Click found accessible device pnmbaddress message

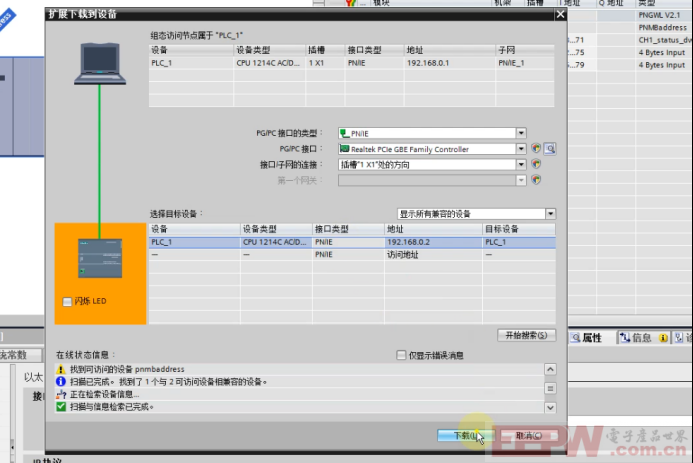point(127,369)
